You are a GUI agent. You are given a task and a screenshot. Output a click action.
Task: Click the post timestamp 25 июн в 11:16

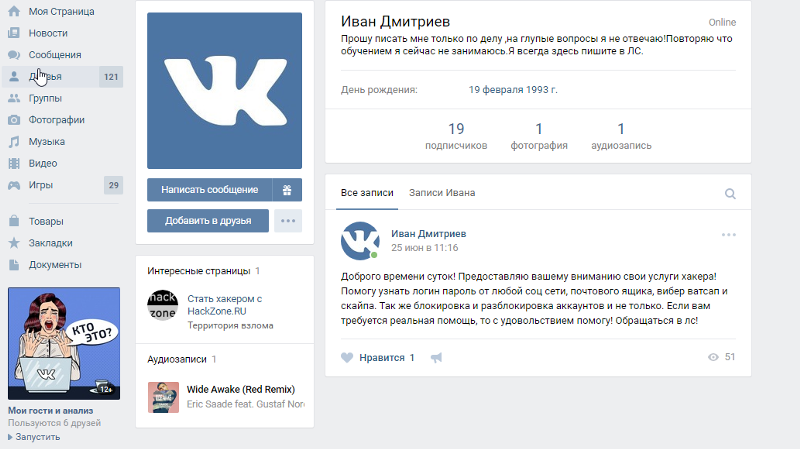click(x=424, y=248)
